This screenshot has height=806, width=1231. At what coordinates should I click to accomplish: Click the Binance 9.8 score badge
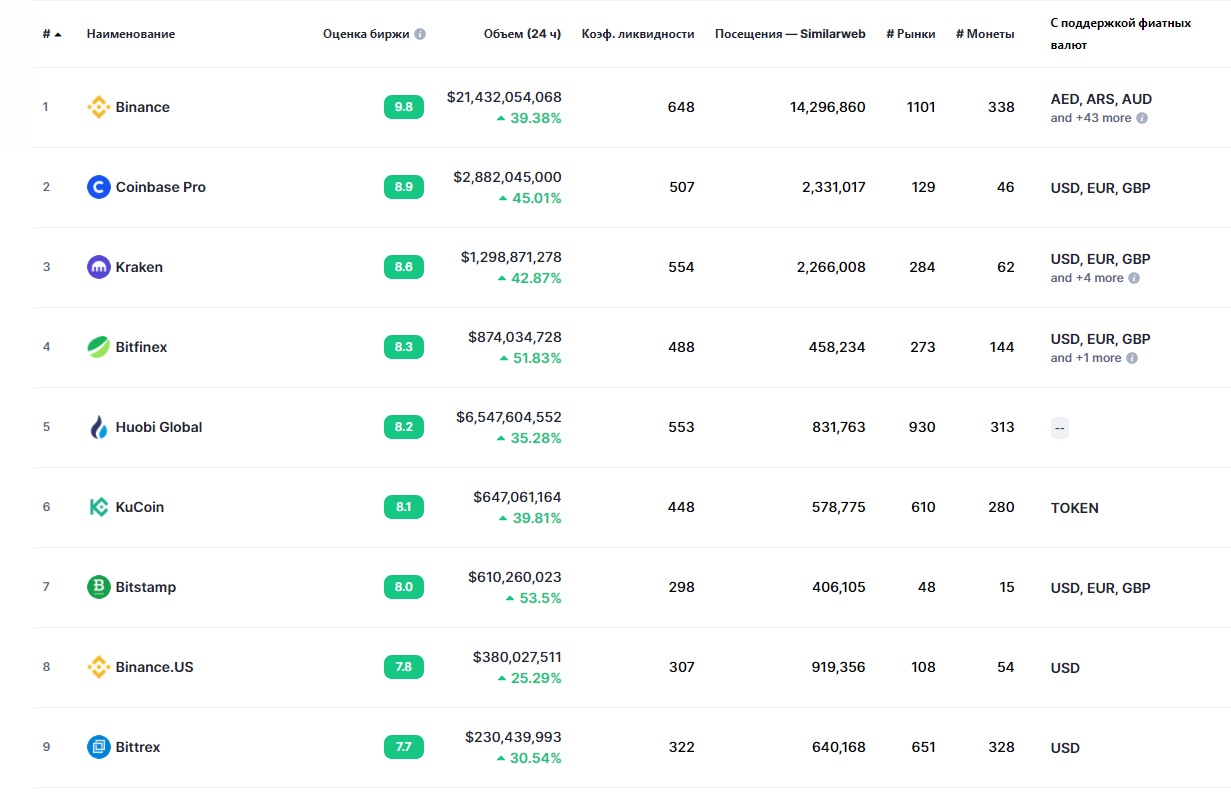click(x=404, y=107)
